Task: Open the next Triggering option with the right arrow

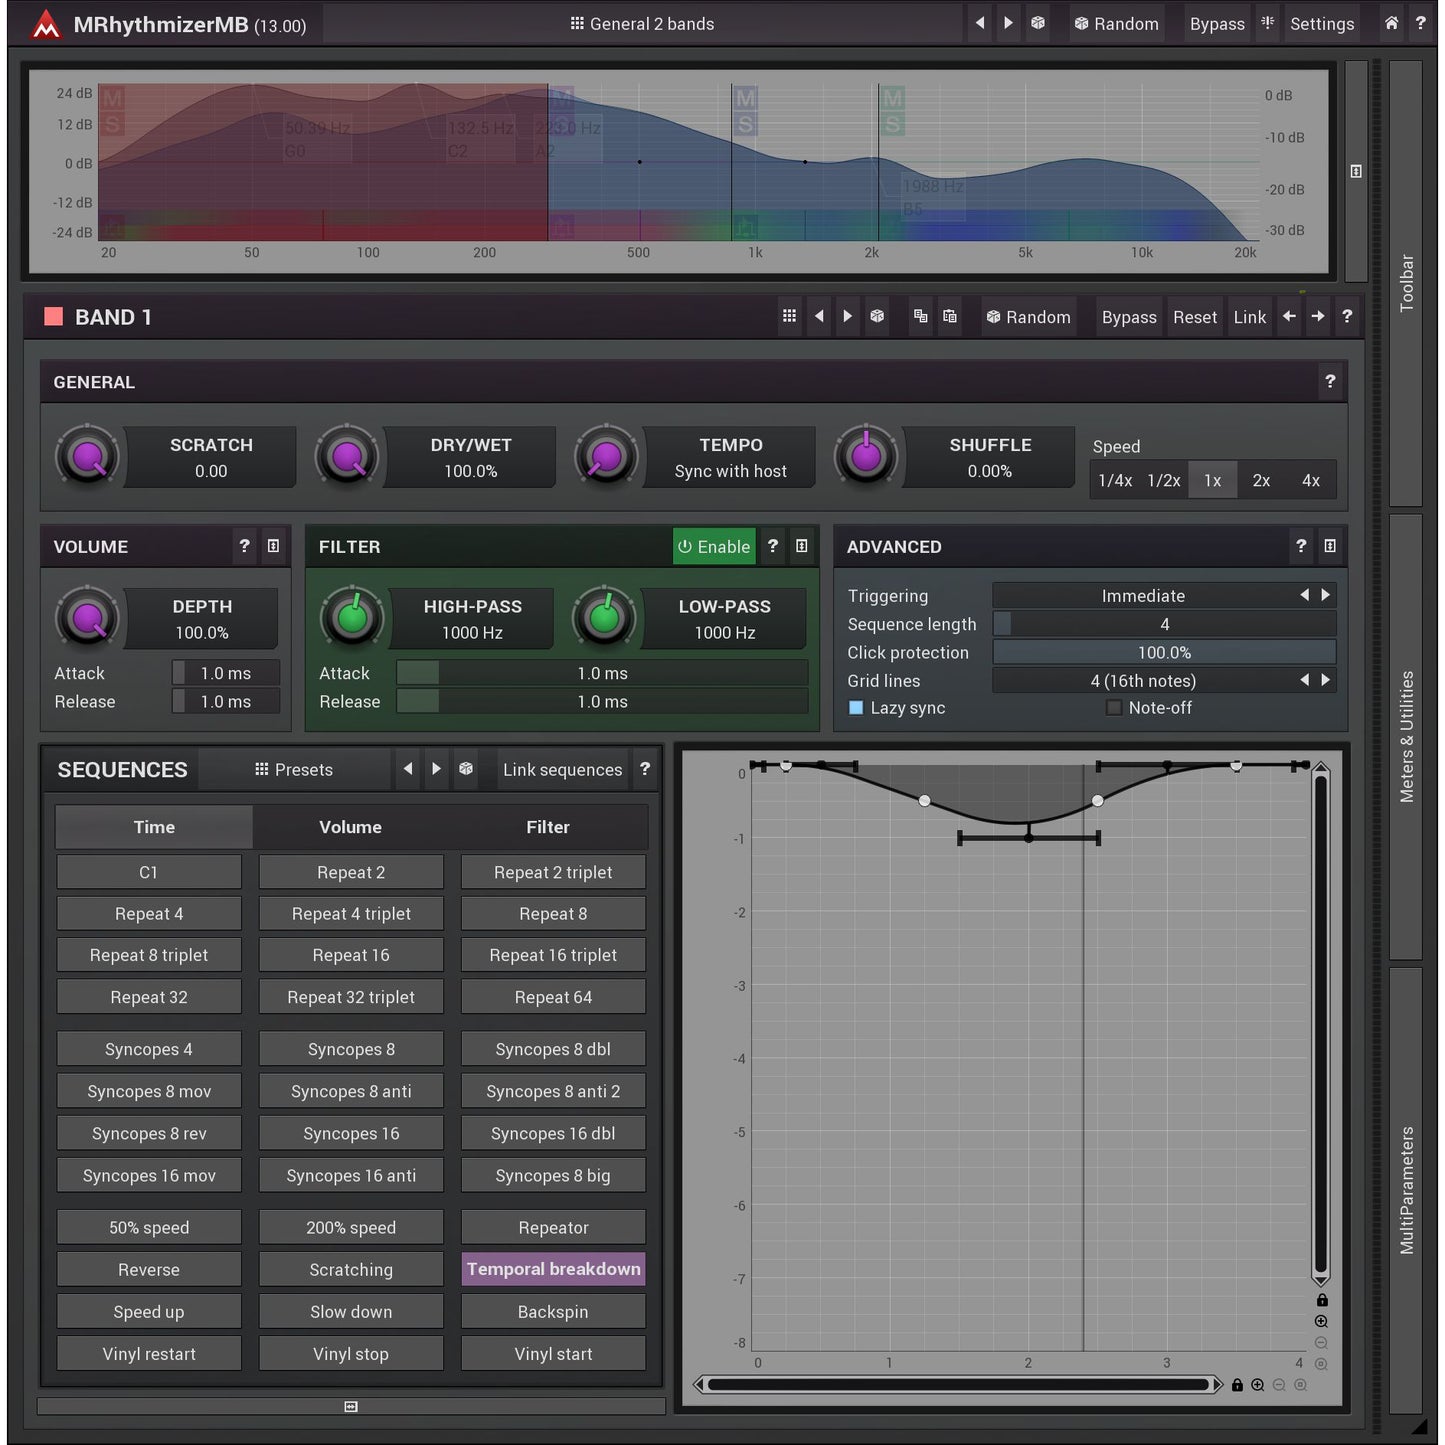Action: (1327, 595)
